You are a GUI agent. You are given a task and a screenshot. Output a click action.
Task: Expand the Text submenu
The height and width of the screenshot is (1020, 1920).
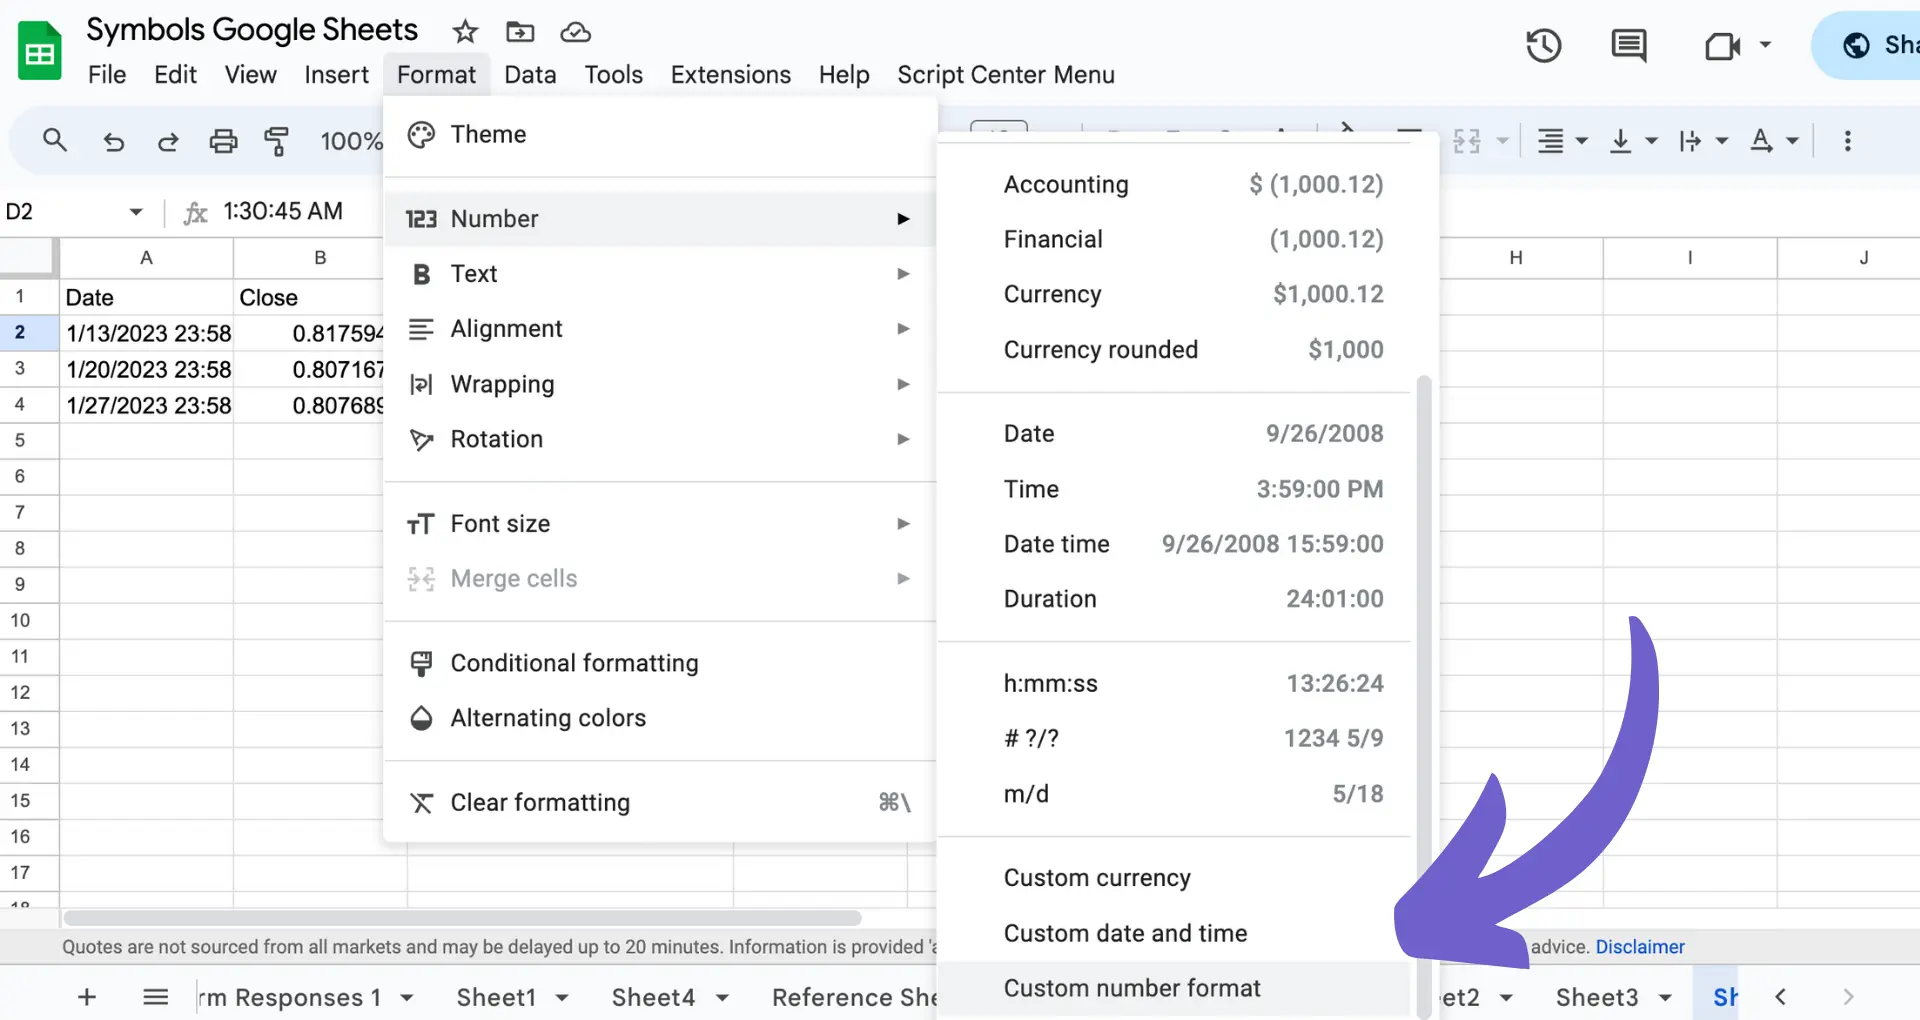click(x=660, y=274)
